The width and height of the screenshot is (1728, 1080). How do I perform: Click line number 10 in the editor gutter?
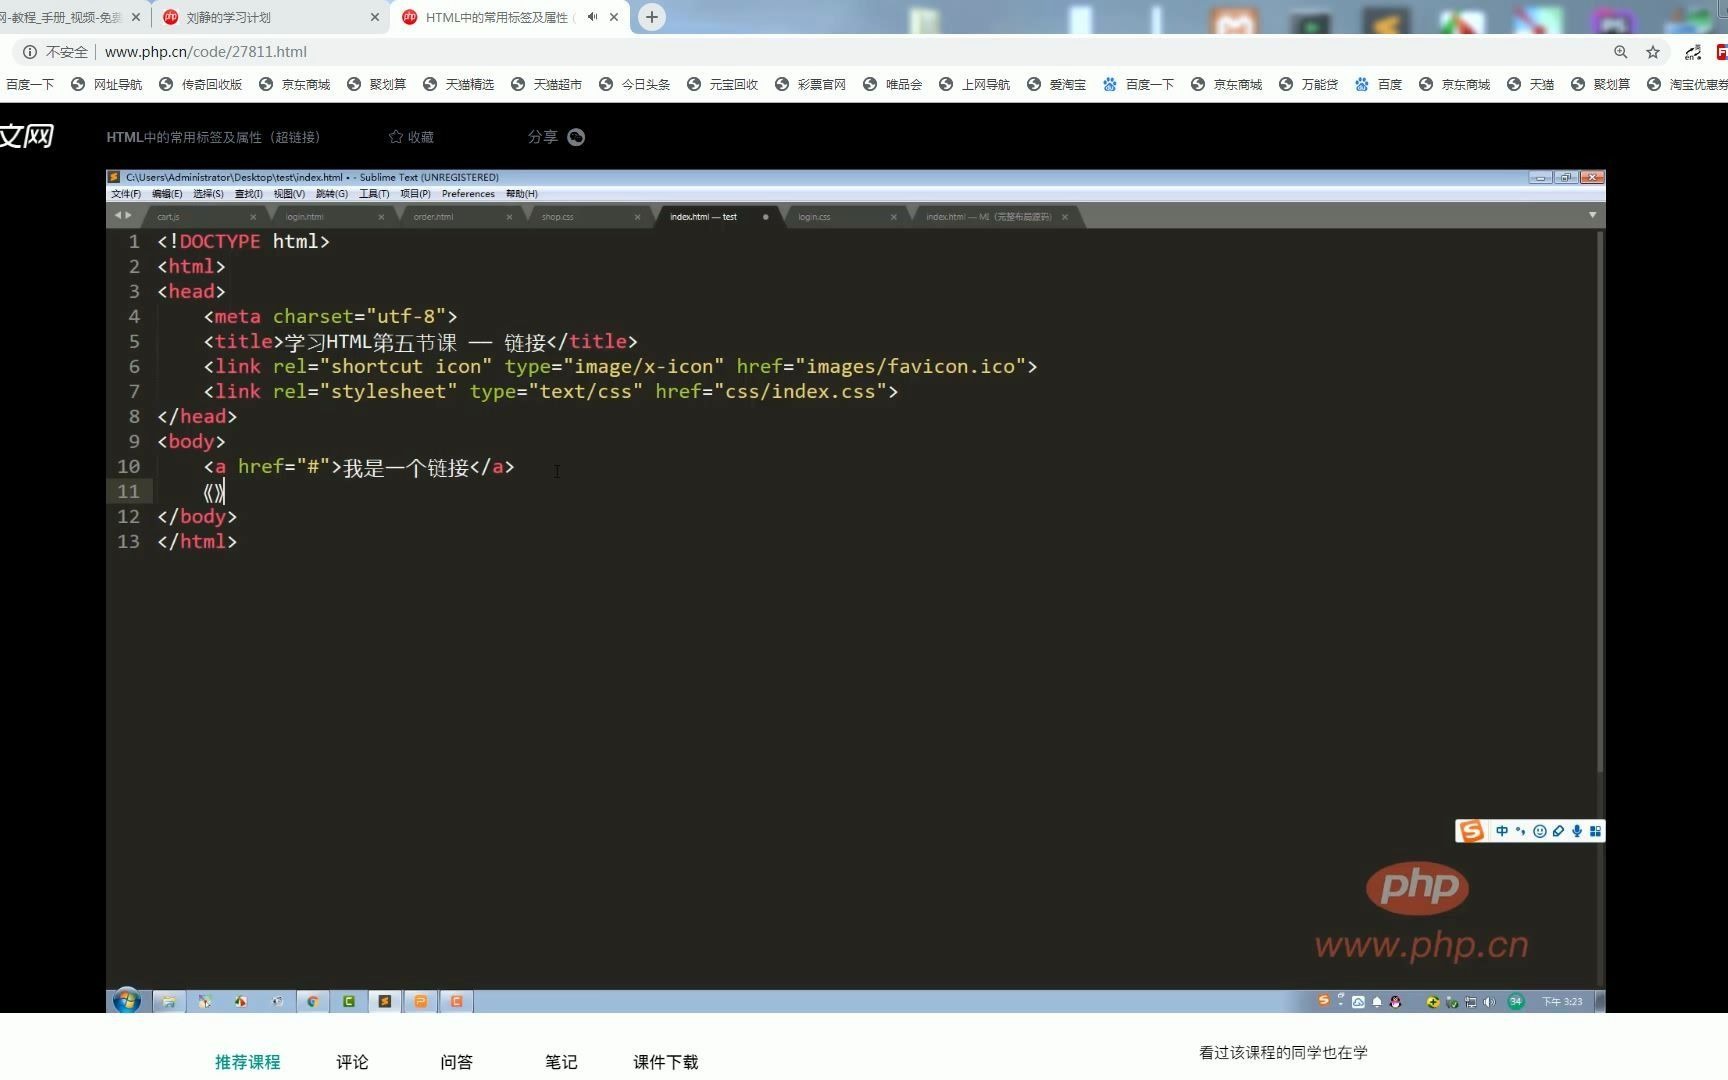tap(129, 466)
